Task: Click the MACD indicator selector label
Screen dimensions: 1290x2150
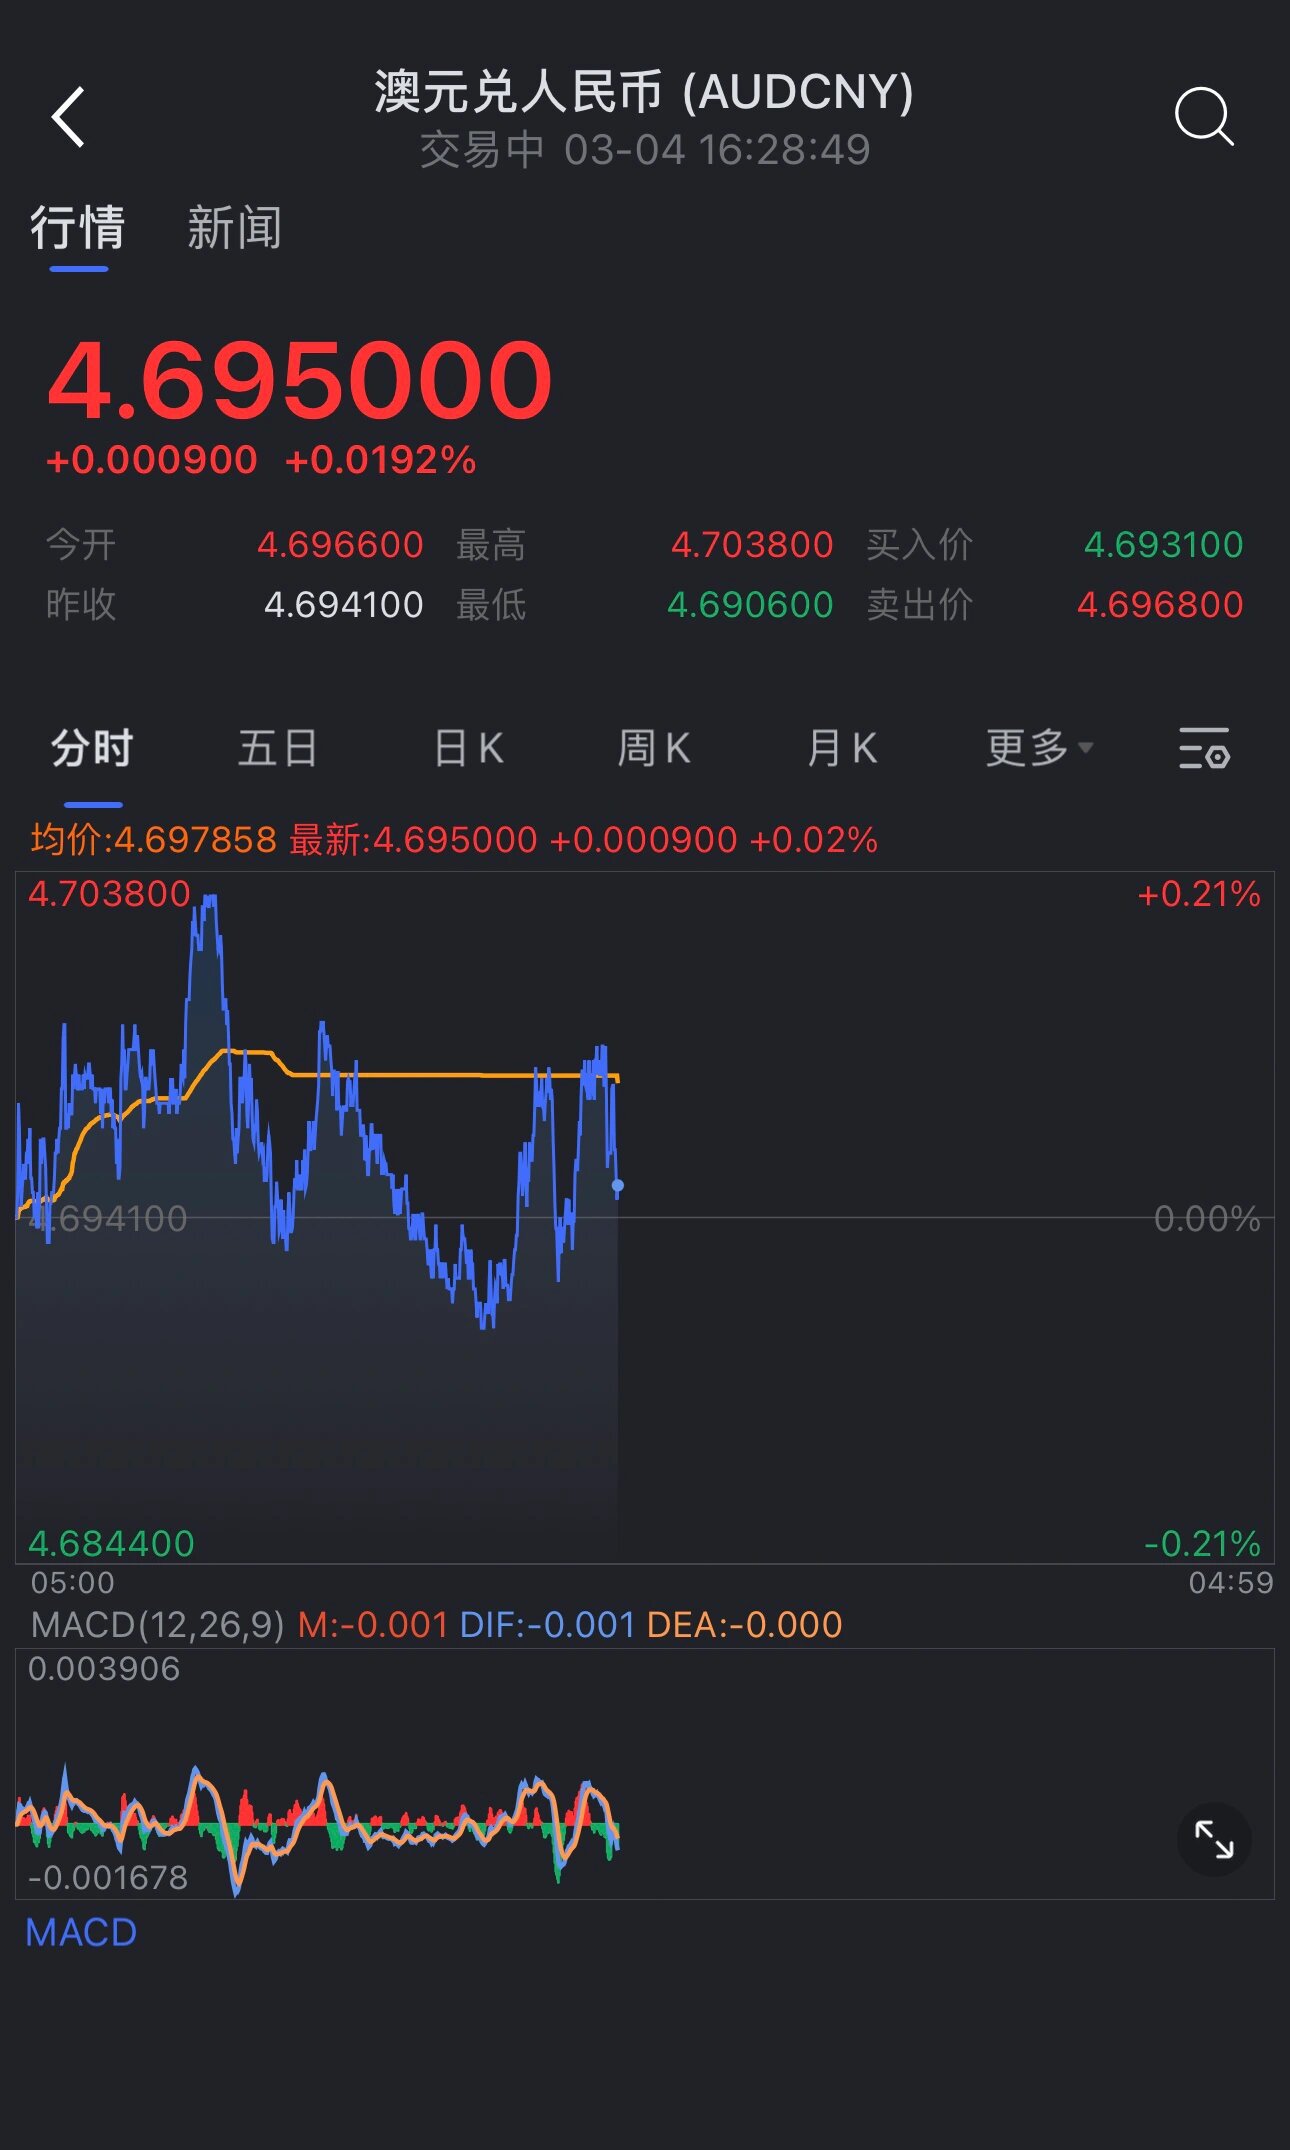Action: [x=81, y=1932]
